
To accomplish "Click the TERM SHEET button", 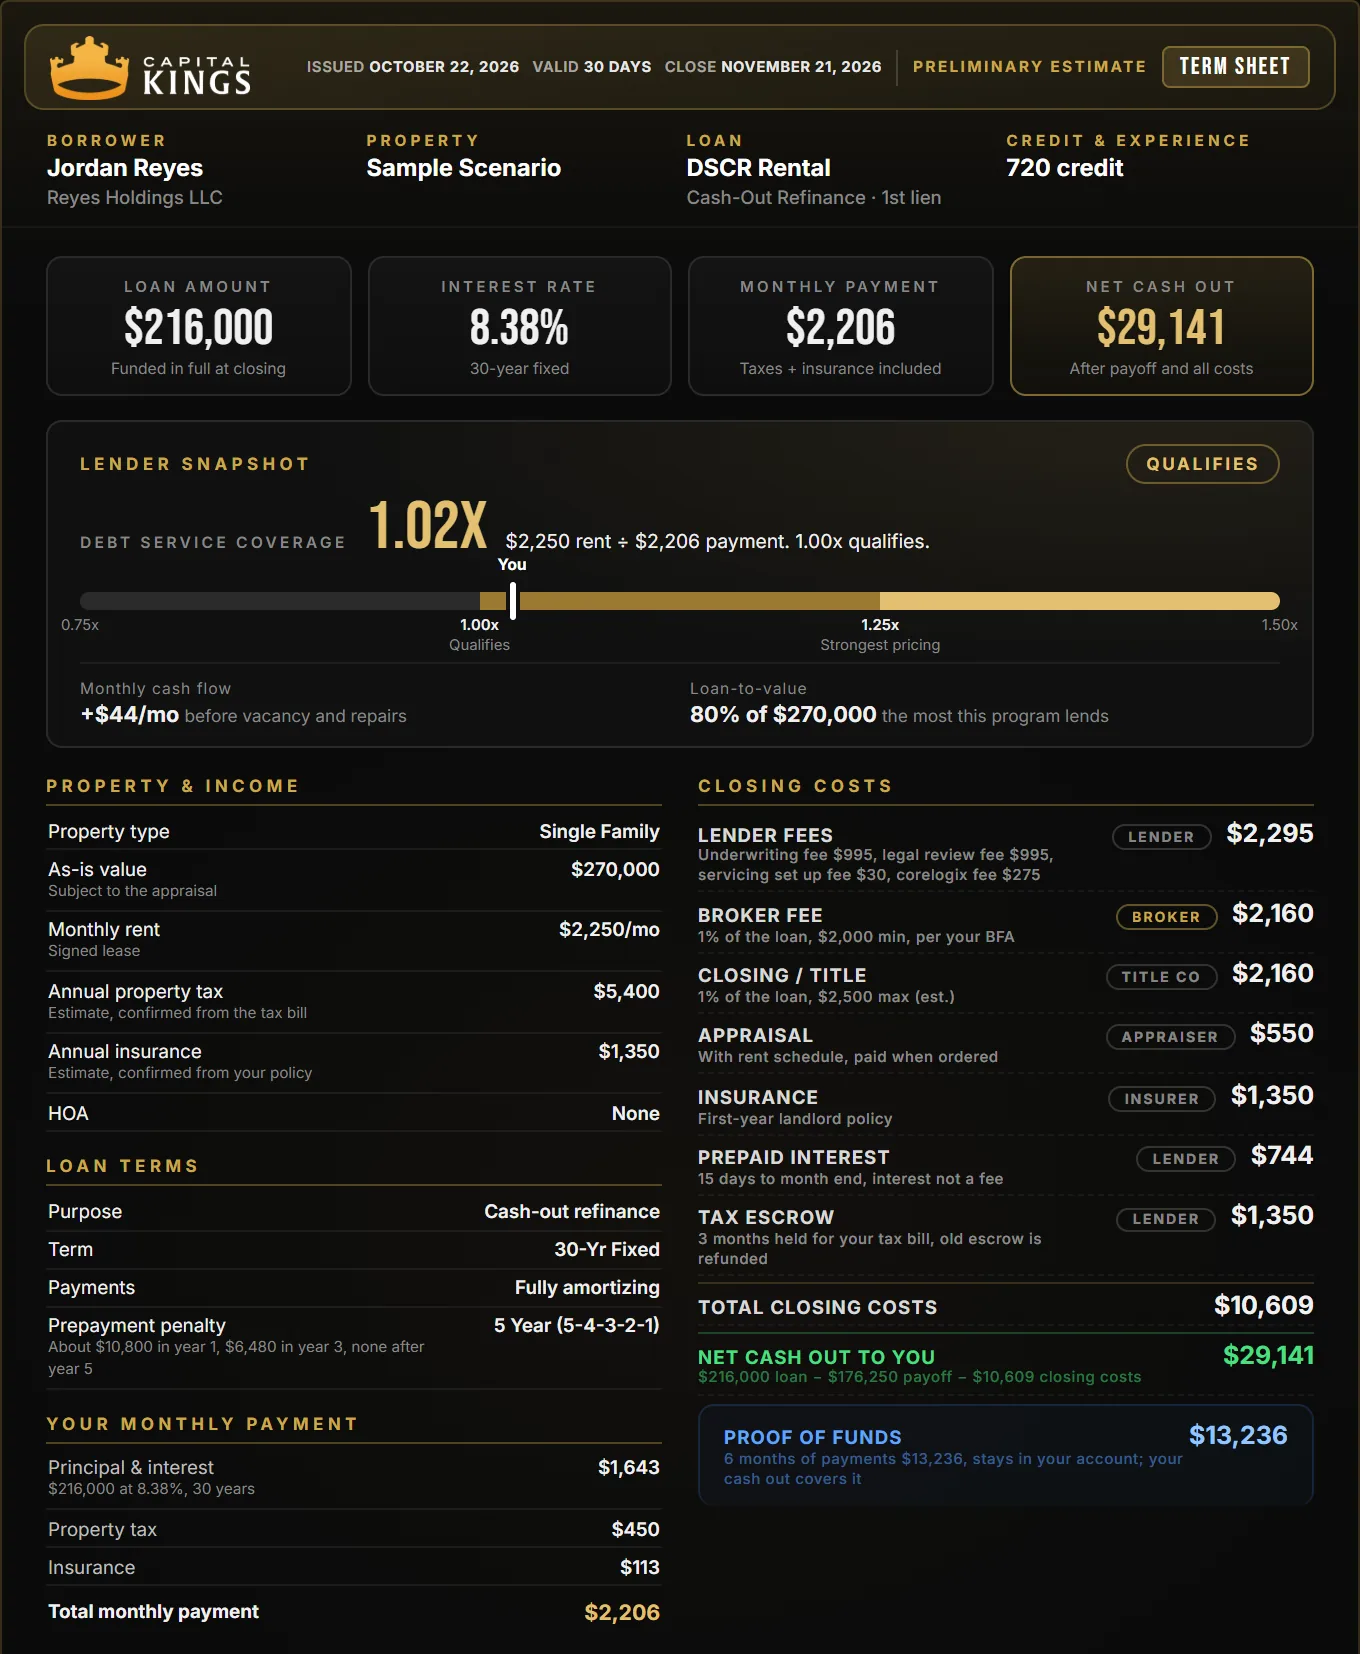I will (x=1235, y=67).
